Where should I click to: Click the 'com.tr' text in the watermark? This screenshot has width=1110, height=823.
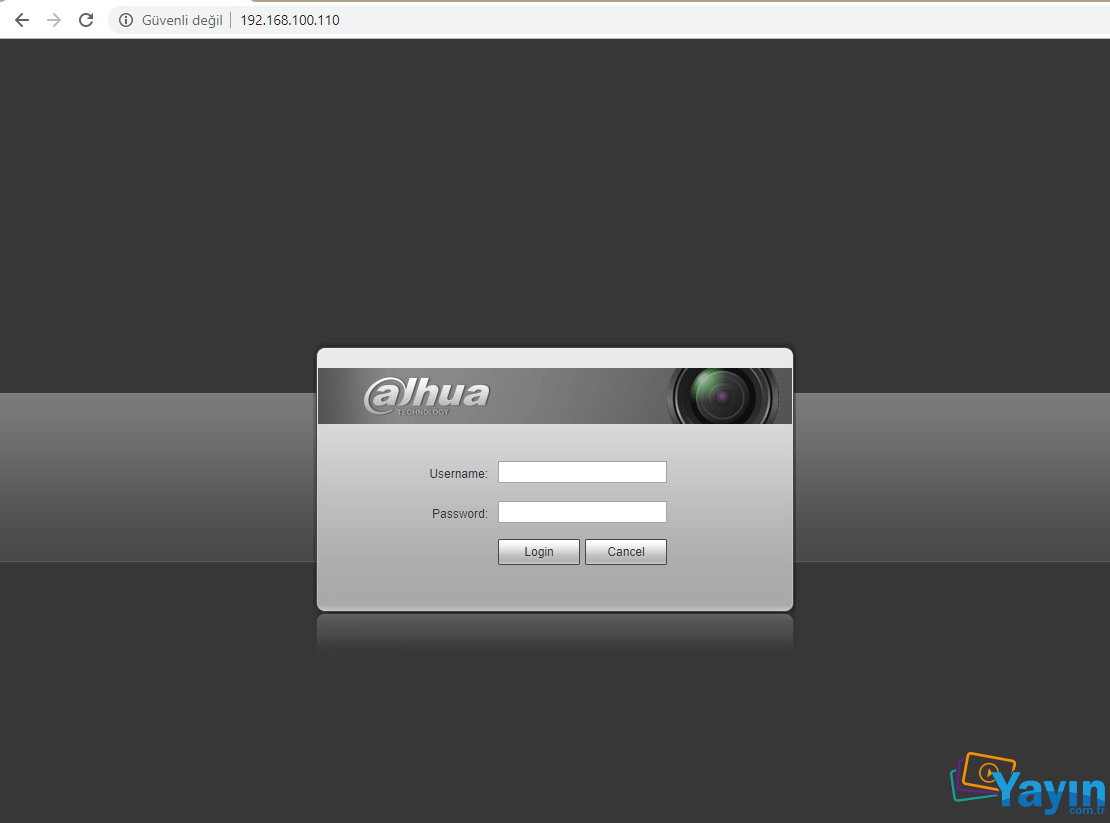pos(1087,810)
